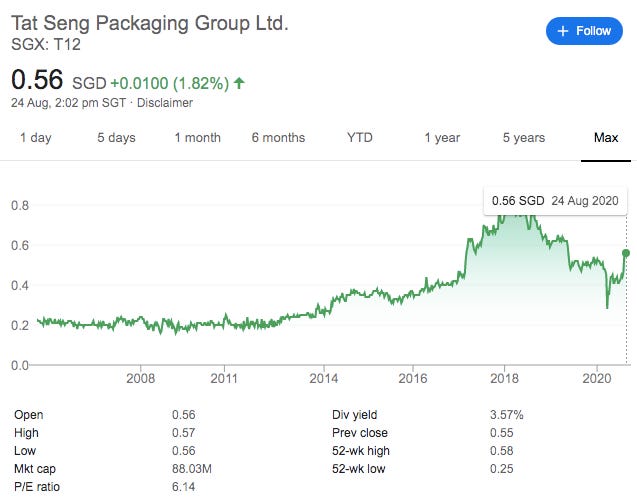Show the YTD chart range

tap(360, 138)
